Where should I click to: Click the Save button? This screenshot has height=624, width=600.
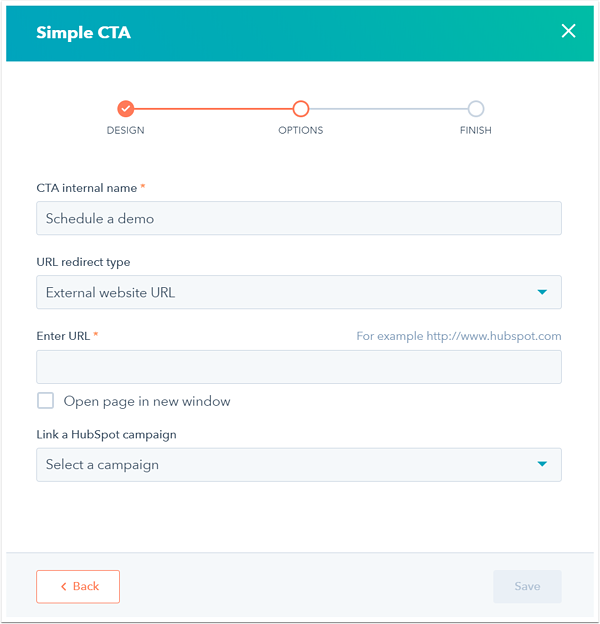click(527, 587)
